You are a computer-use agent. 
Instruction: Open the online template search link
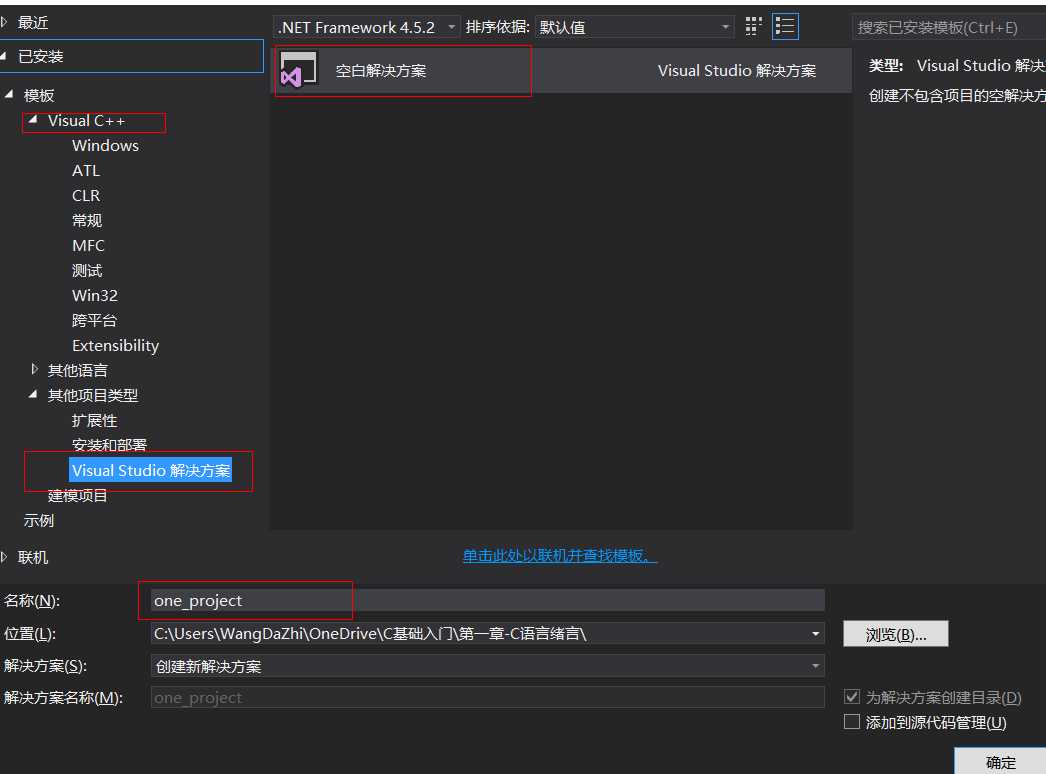(560, 555)
